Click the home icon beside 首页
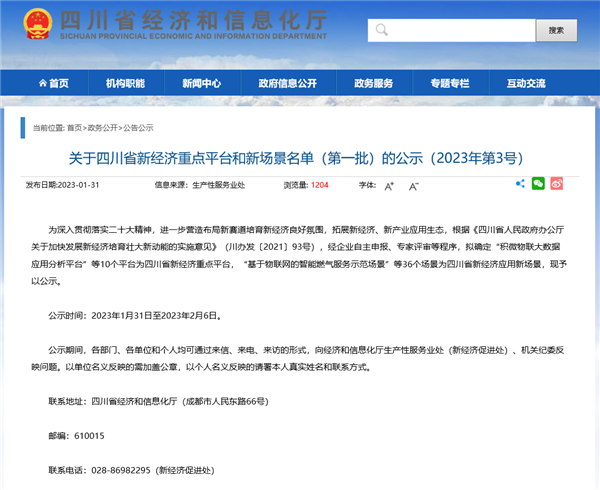The image size is (600, 490). click(38, 83)
